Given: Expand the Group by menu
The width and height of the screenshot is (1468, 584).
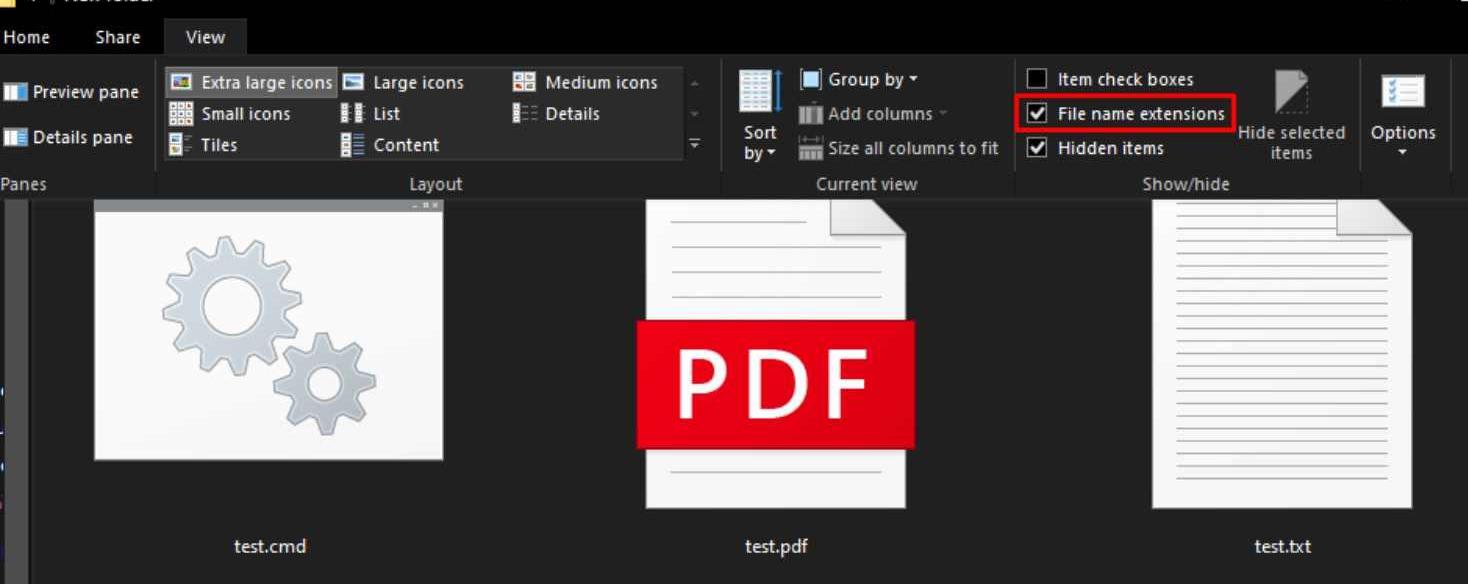Looking at the screenshot, I should click(860, 79).
